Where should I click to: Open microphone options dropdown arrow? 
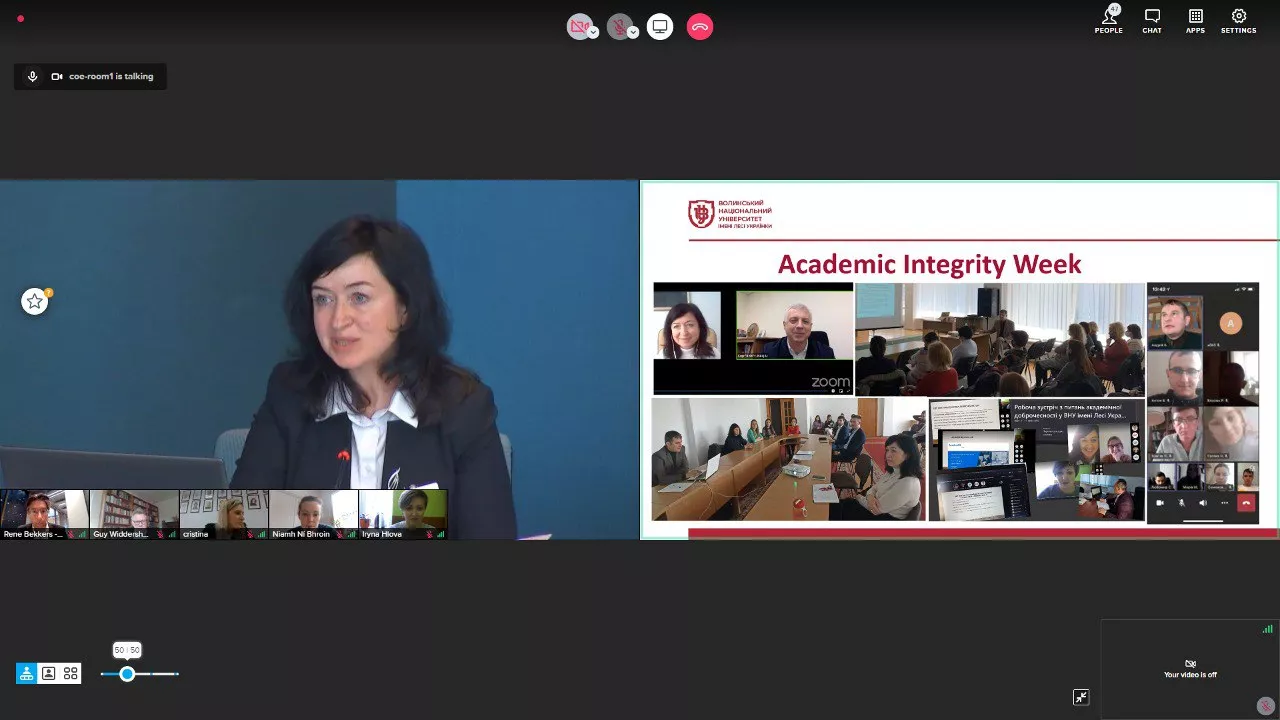click(633, 32)
